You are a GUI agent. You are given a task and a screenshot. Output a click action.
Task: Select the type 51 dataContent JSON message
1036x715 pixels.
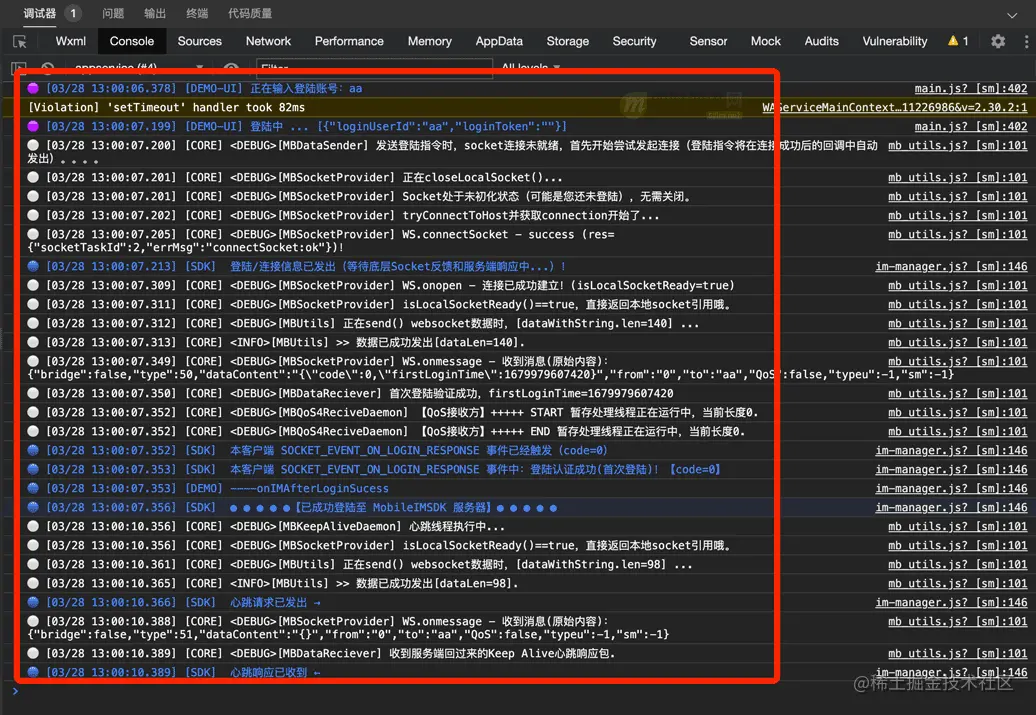(349, 634)
